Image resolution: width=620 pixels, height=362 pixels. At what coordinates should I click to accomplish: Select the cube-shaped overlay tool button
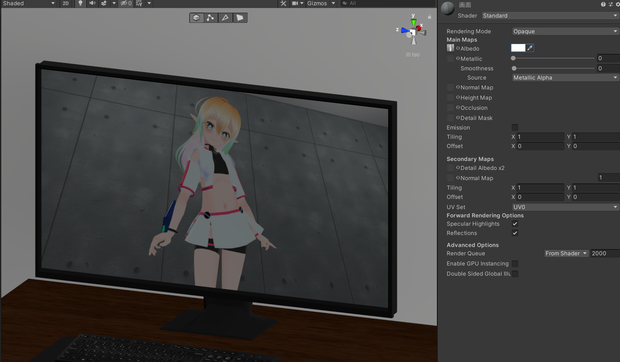[196, 18]
